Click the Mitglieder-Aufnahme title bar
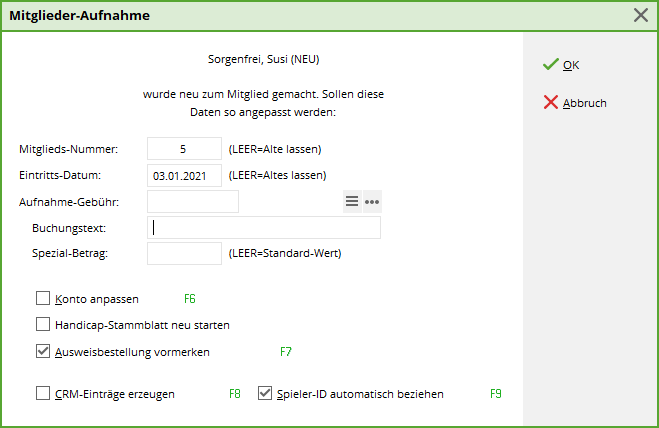This screenshot has height=428, width=659. (x=300, y=15)
